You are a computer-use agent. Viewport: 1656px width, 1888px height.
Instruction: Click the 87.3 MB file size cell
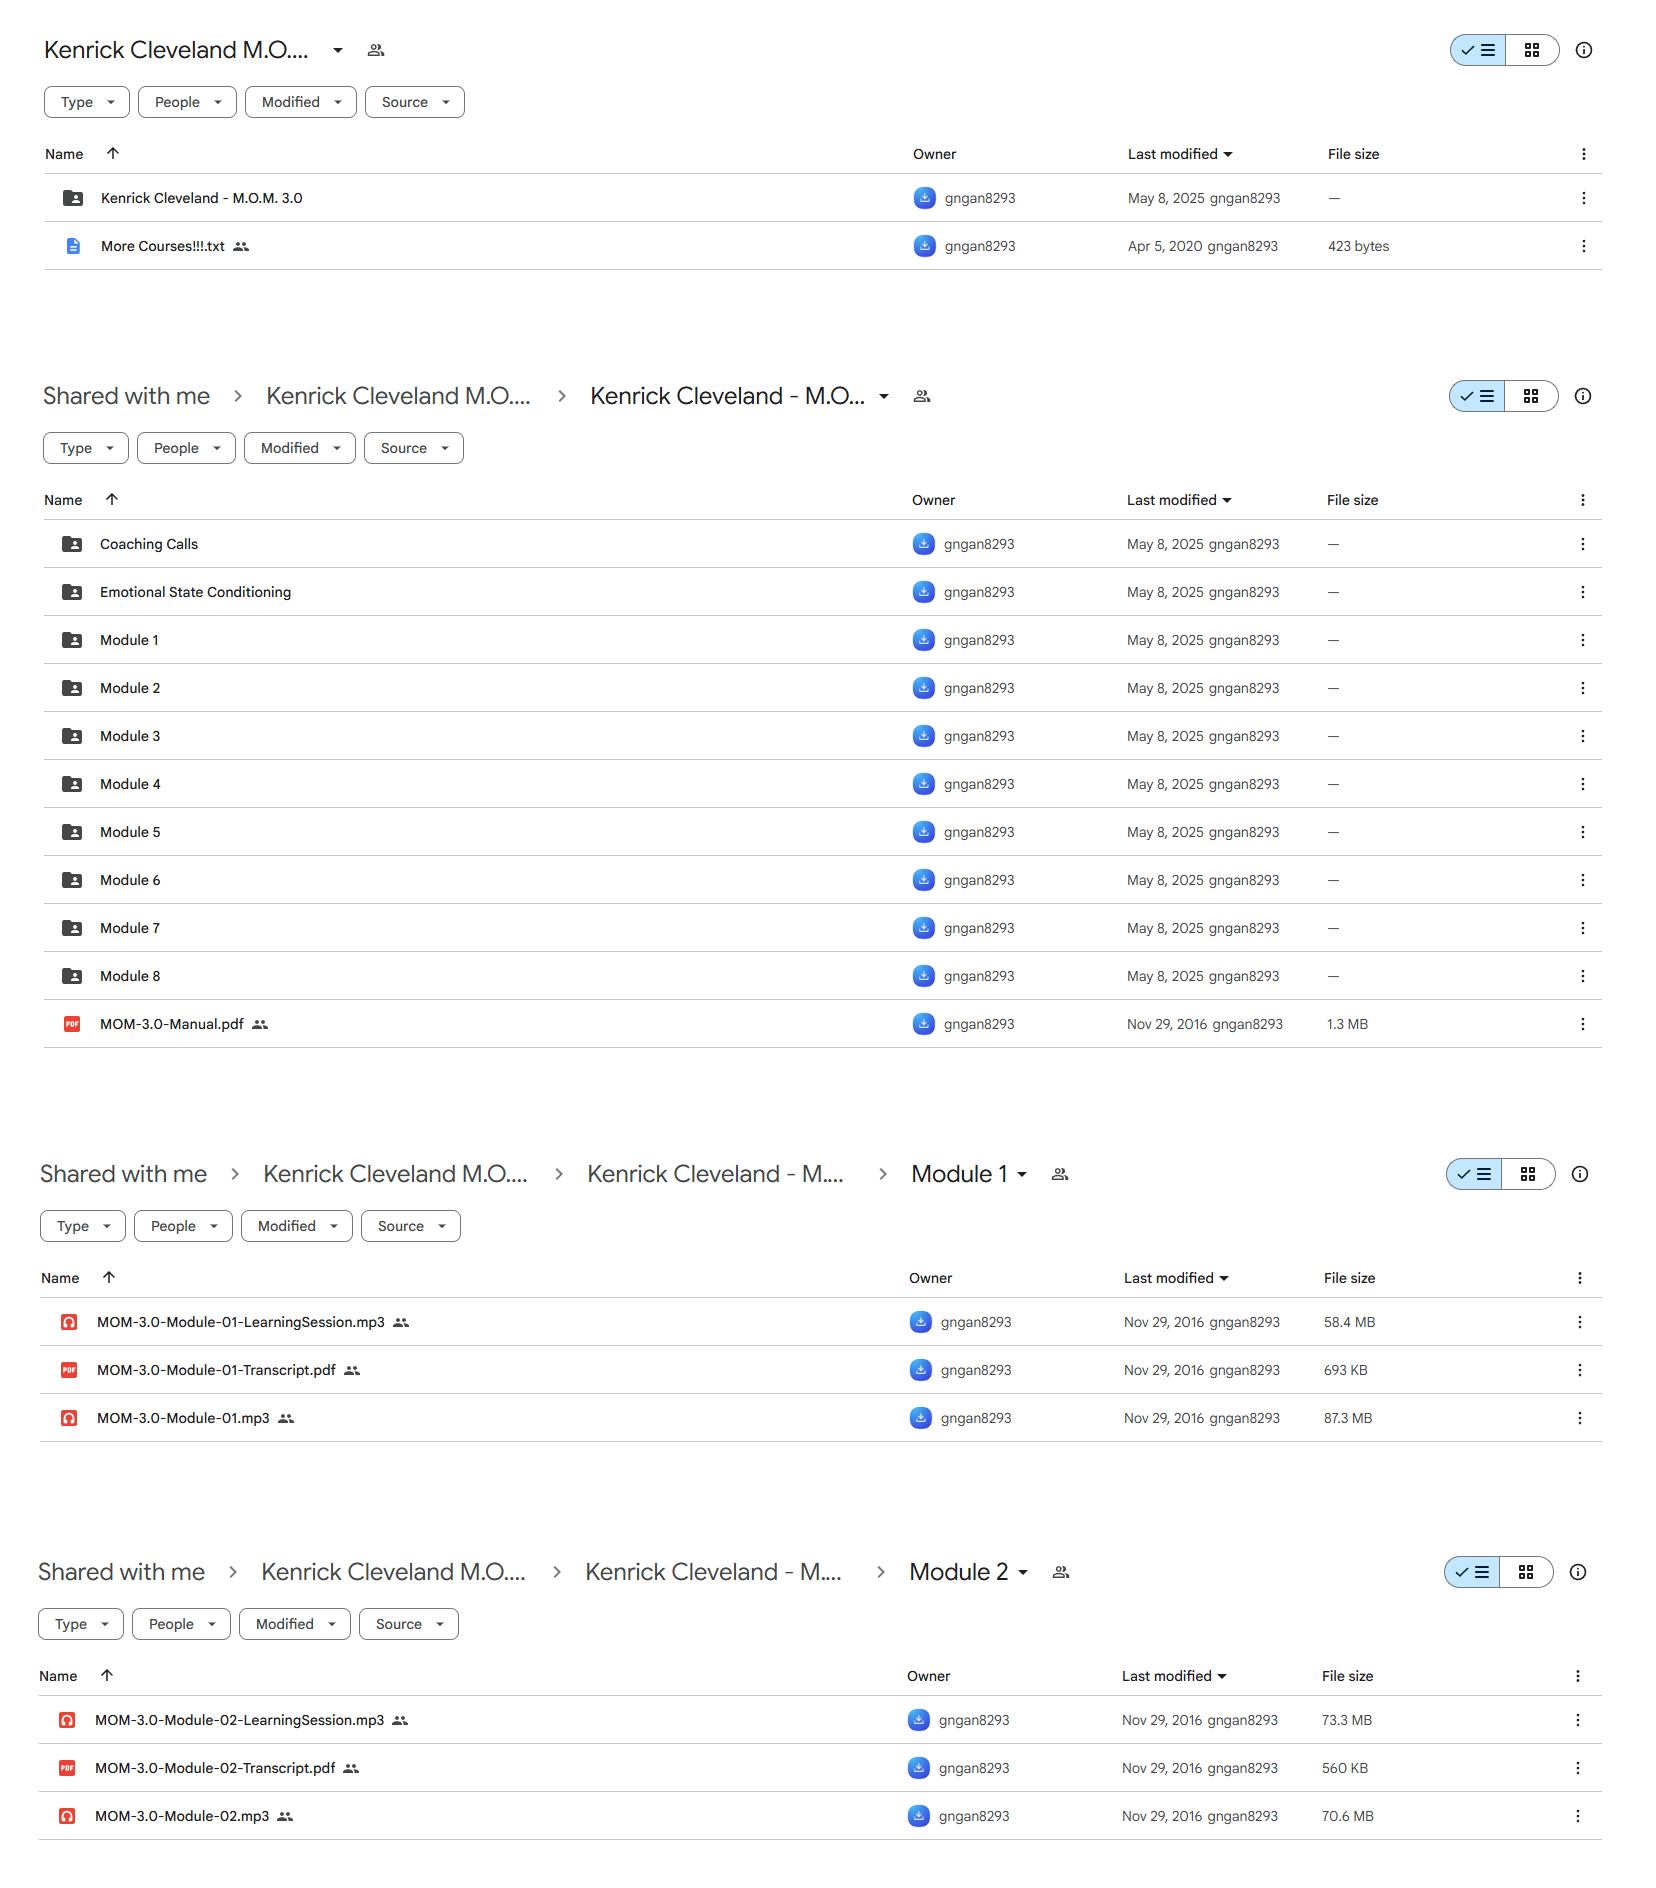tap(1347, 1418)
